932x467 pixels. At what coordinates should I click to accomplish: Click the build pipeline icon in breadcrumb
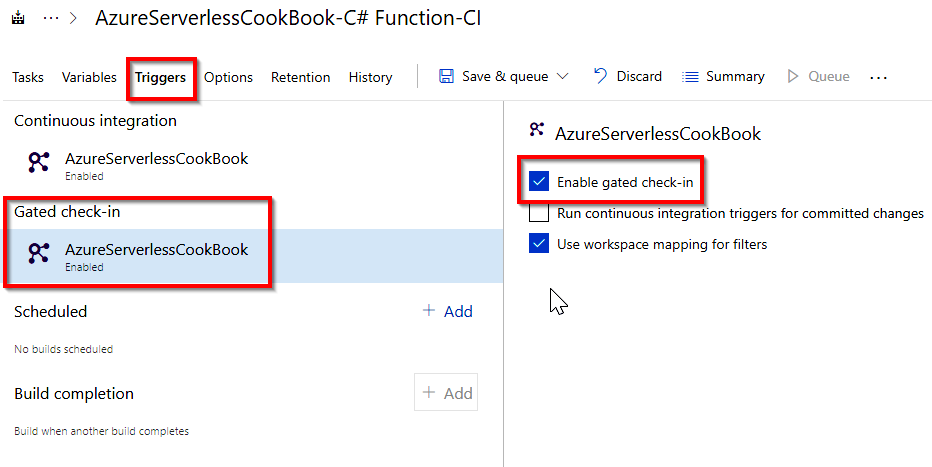pyautogui.click(x=18, y=19)
